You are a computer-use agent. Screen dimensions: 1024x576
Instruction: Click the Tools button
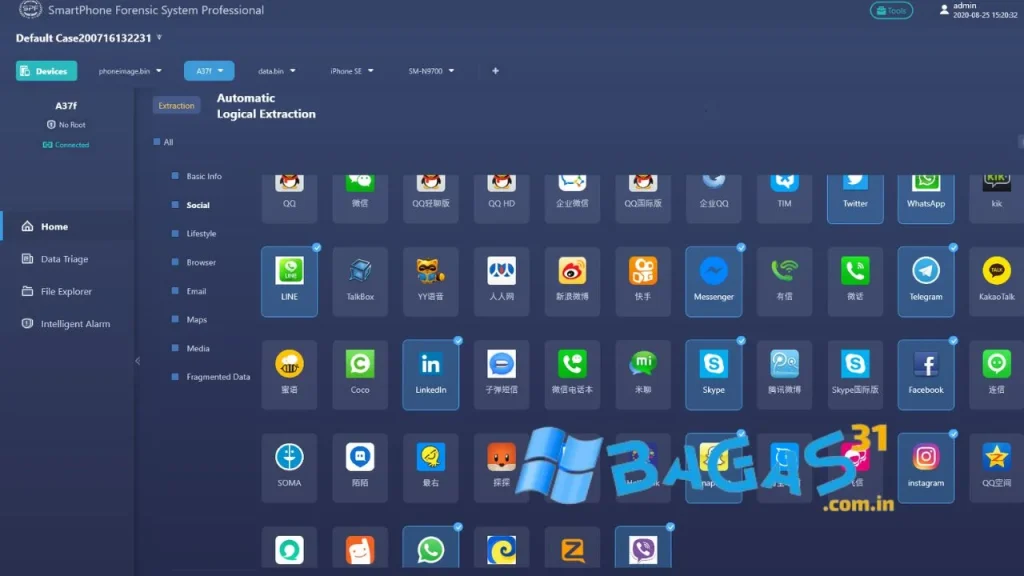891,11
